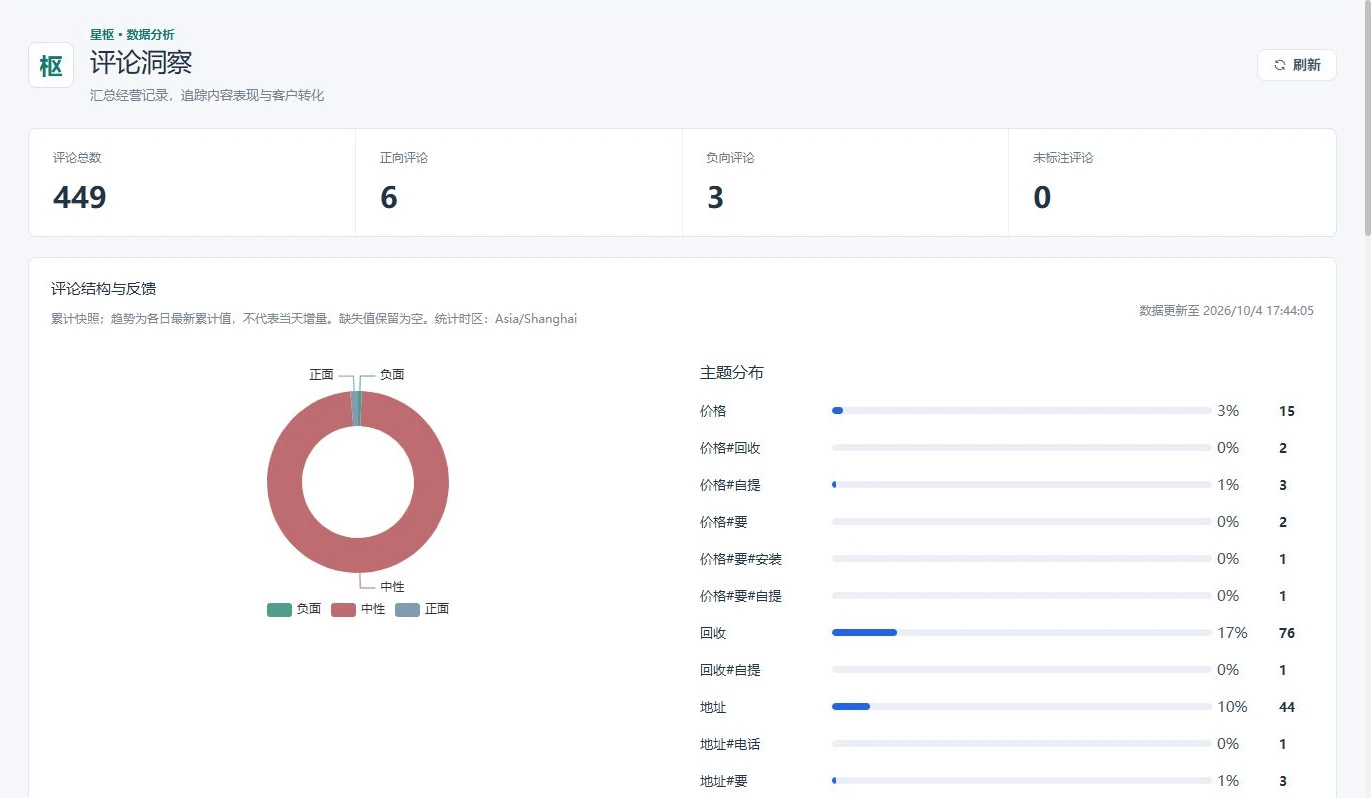Select the 价格#要#安装 topic label
Image resolution: width=1371 pixels, height=798 pixels.
(741, 559)
